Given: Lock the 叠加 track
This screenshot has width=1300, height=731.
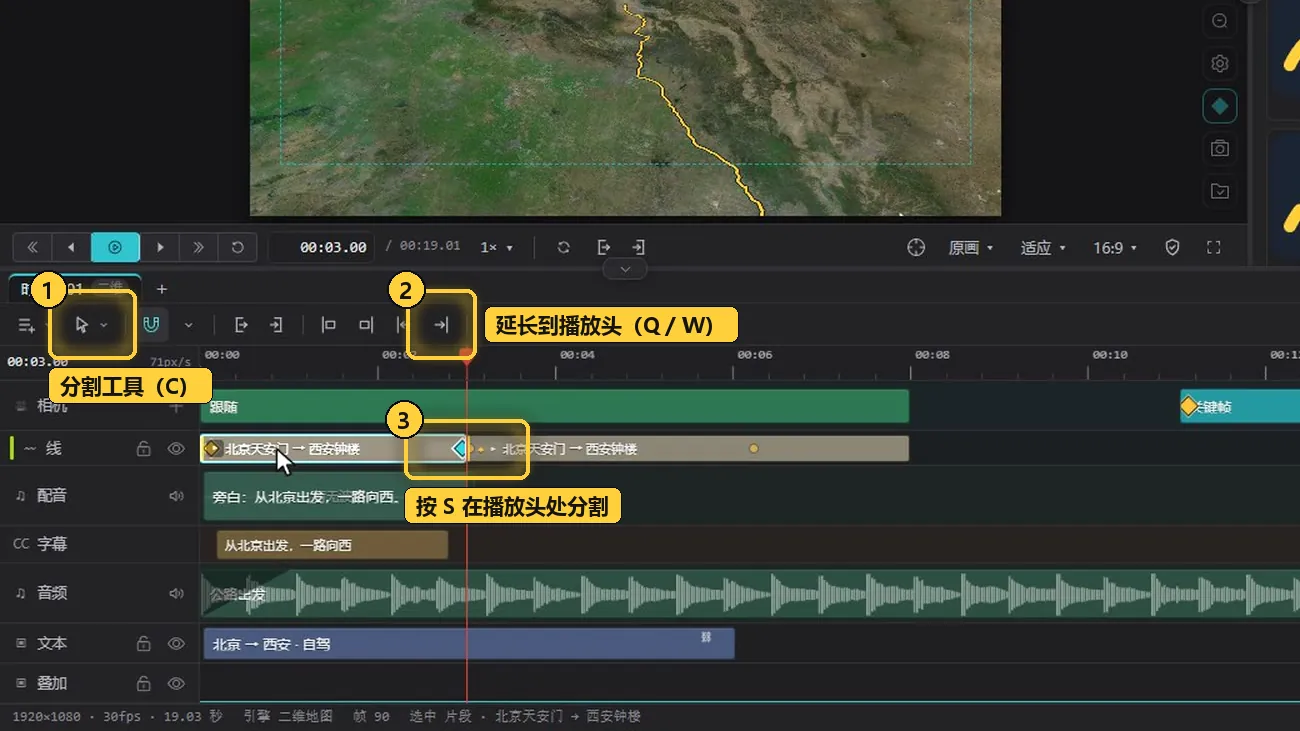Looking at the screenshot, I should [143, 684].
